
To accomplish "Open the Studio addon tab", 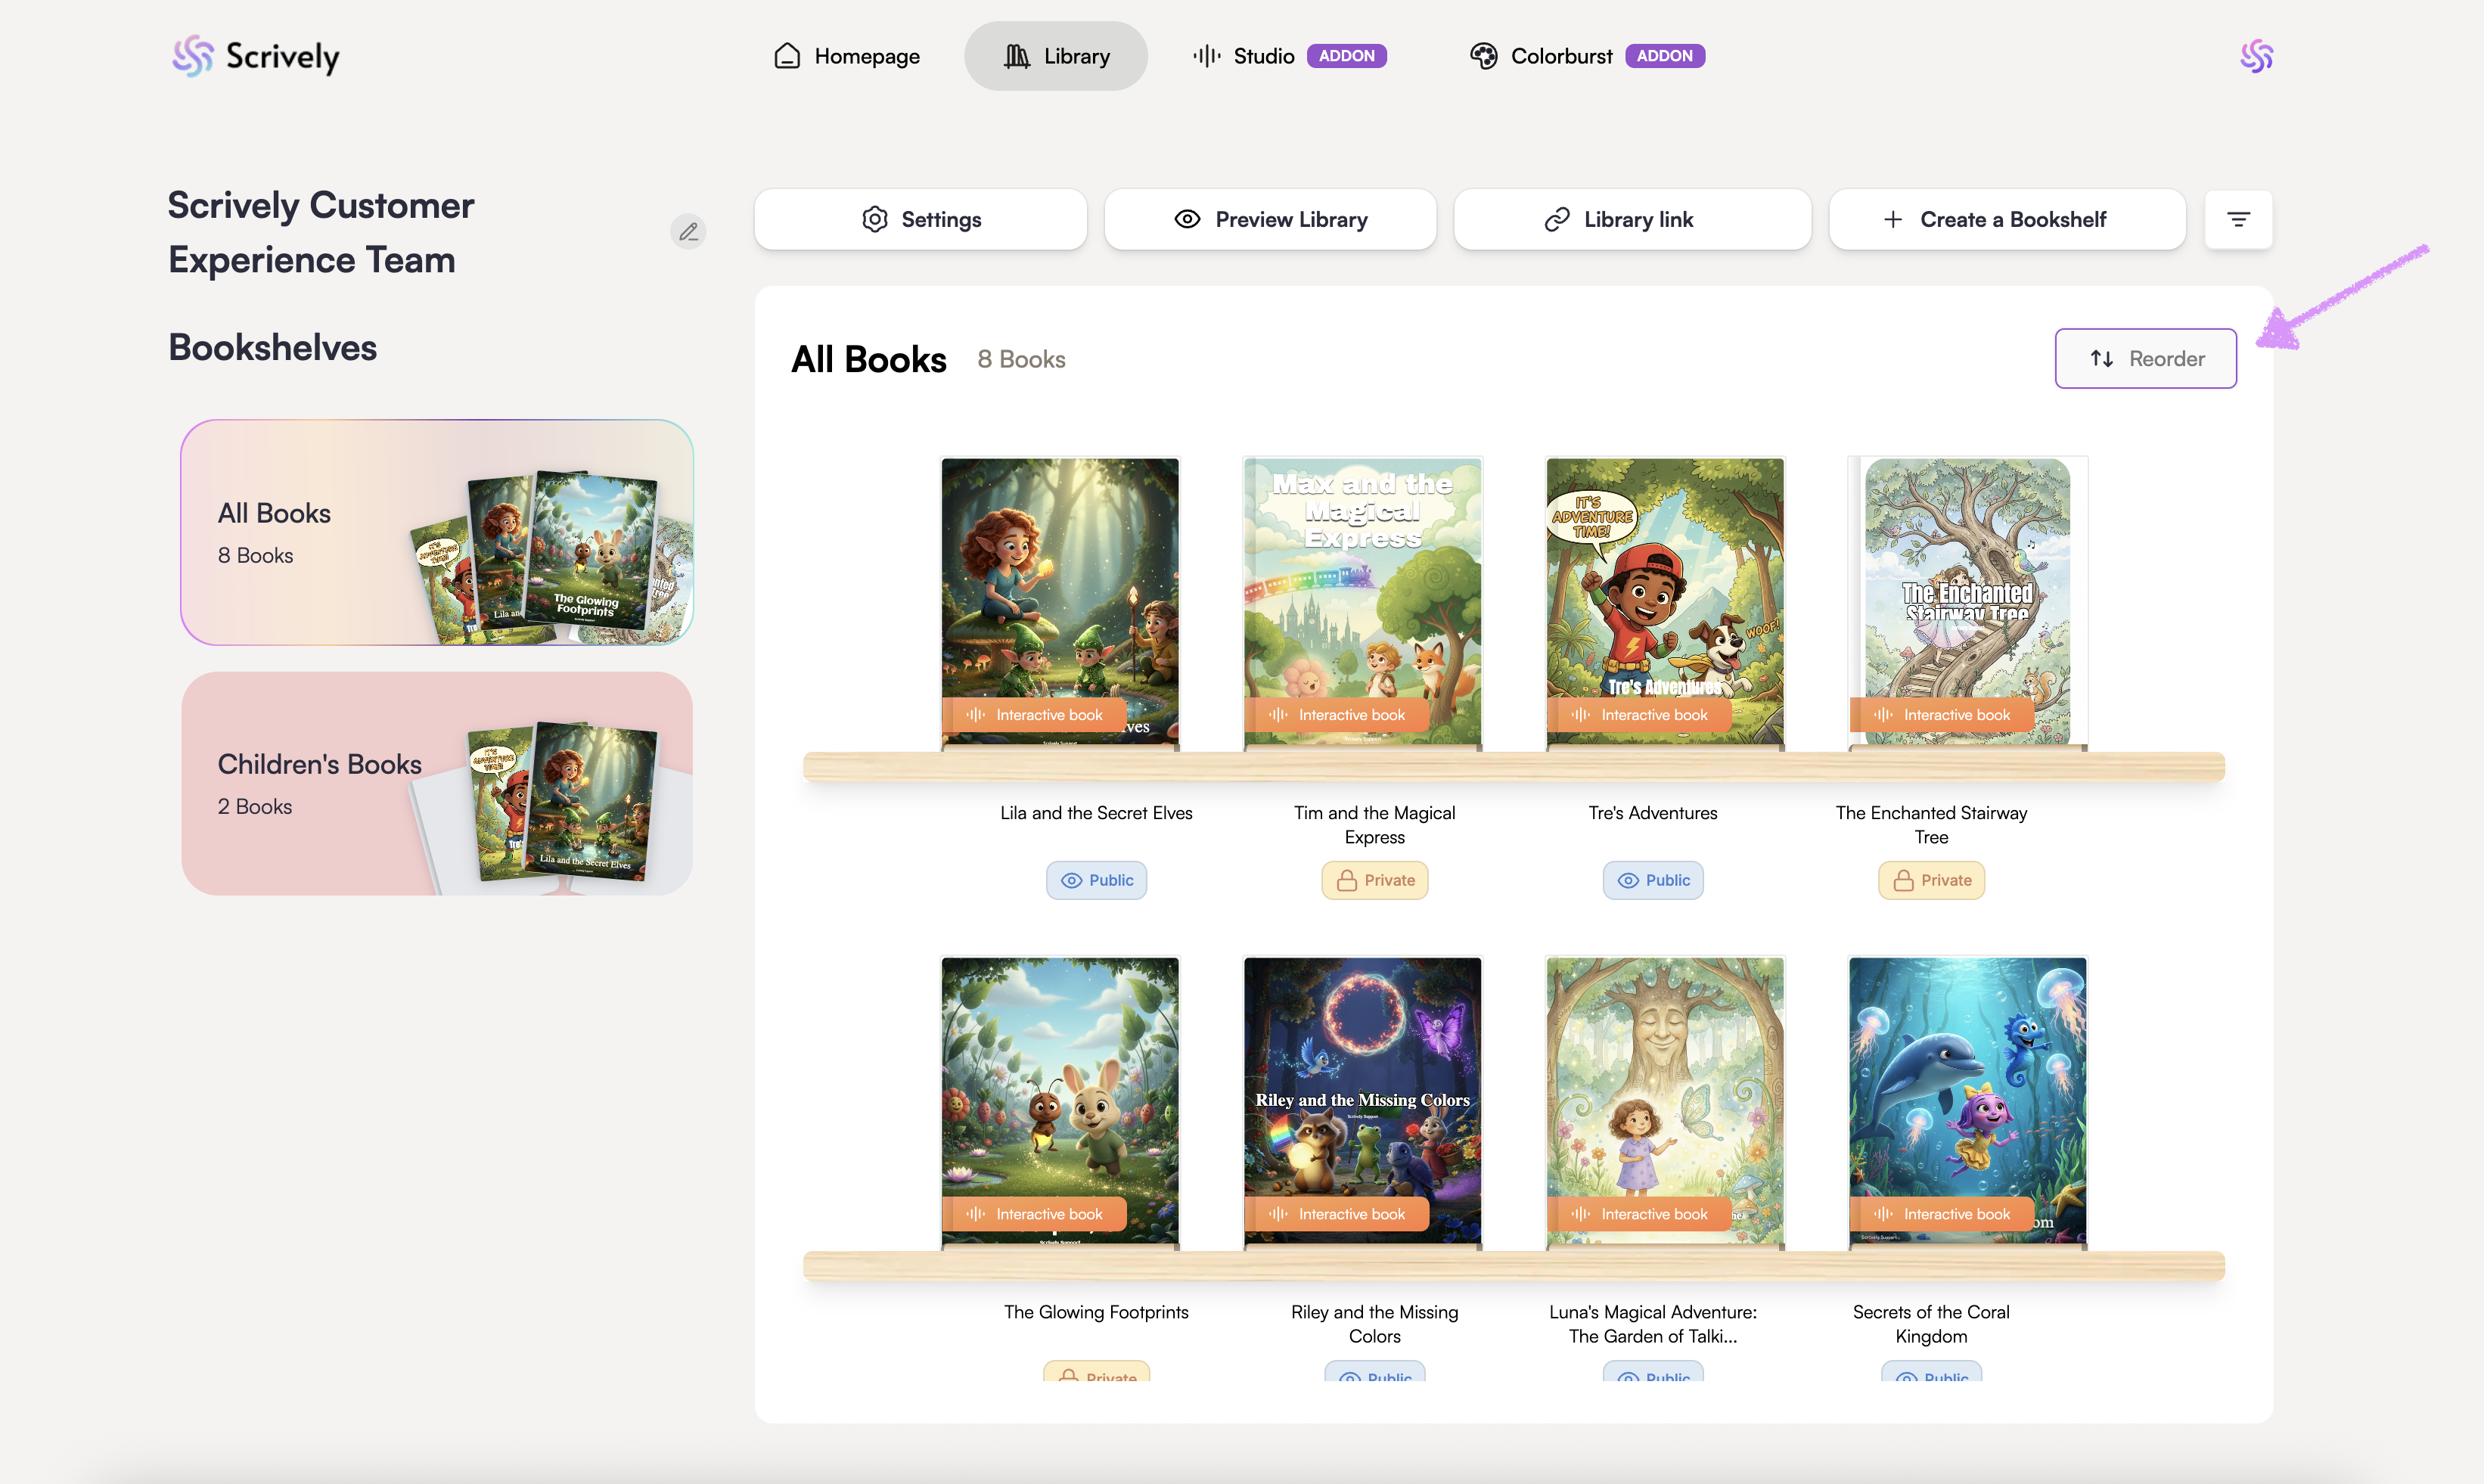I will click(1289, 56).
